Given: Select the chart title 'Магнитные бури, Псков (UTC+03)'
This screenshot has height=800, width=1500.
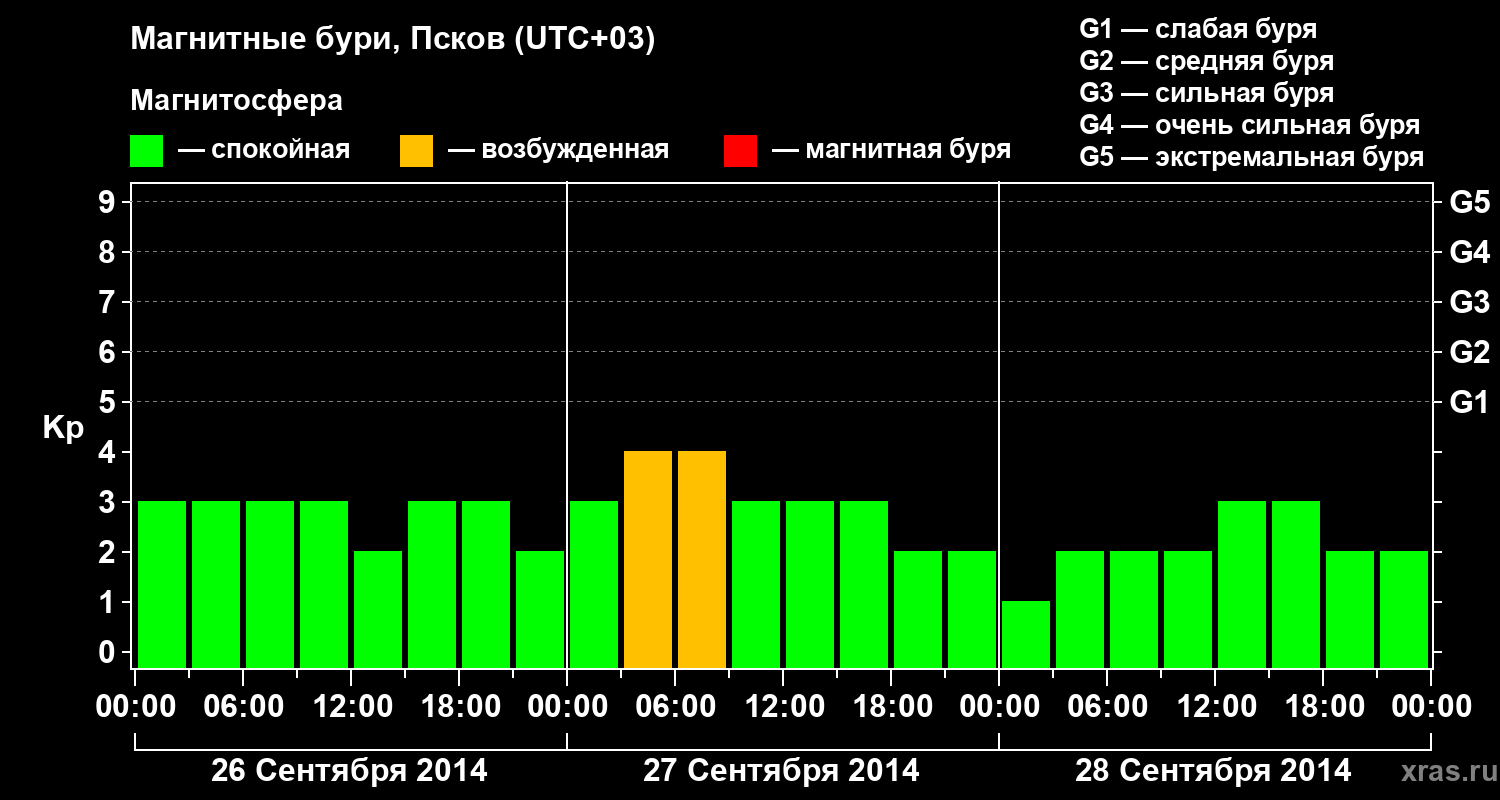Looking at the screenshot, I should pos(393,40).
